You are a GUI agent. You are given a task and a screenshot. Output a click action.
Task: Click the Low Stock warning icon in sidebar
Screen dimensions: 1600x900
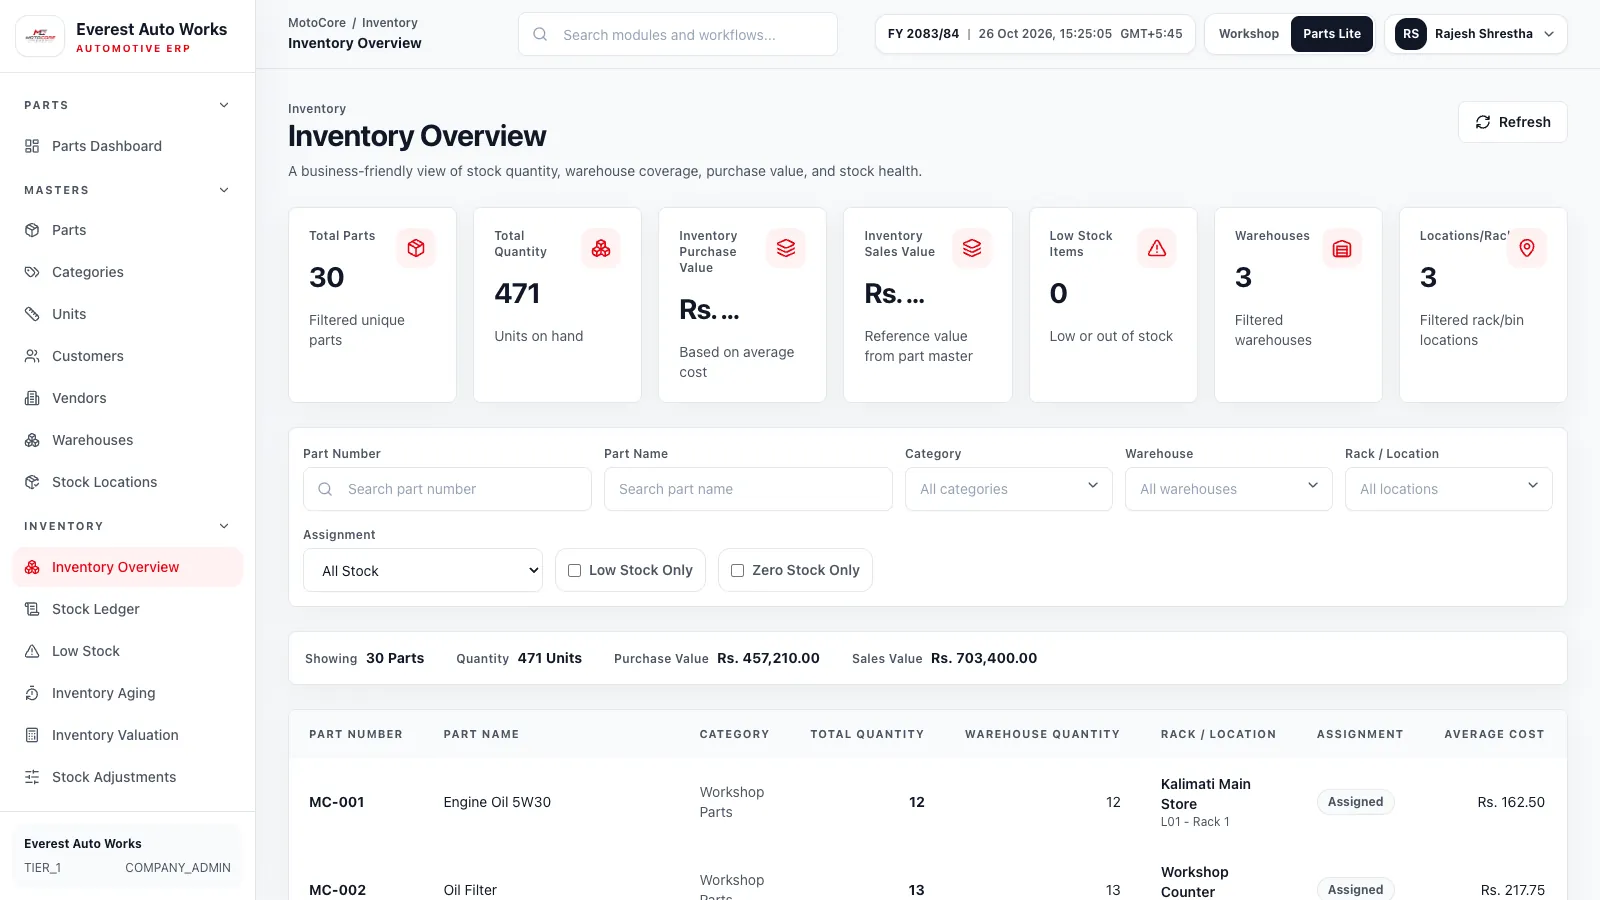point(32,651)
